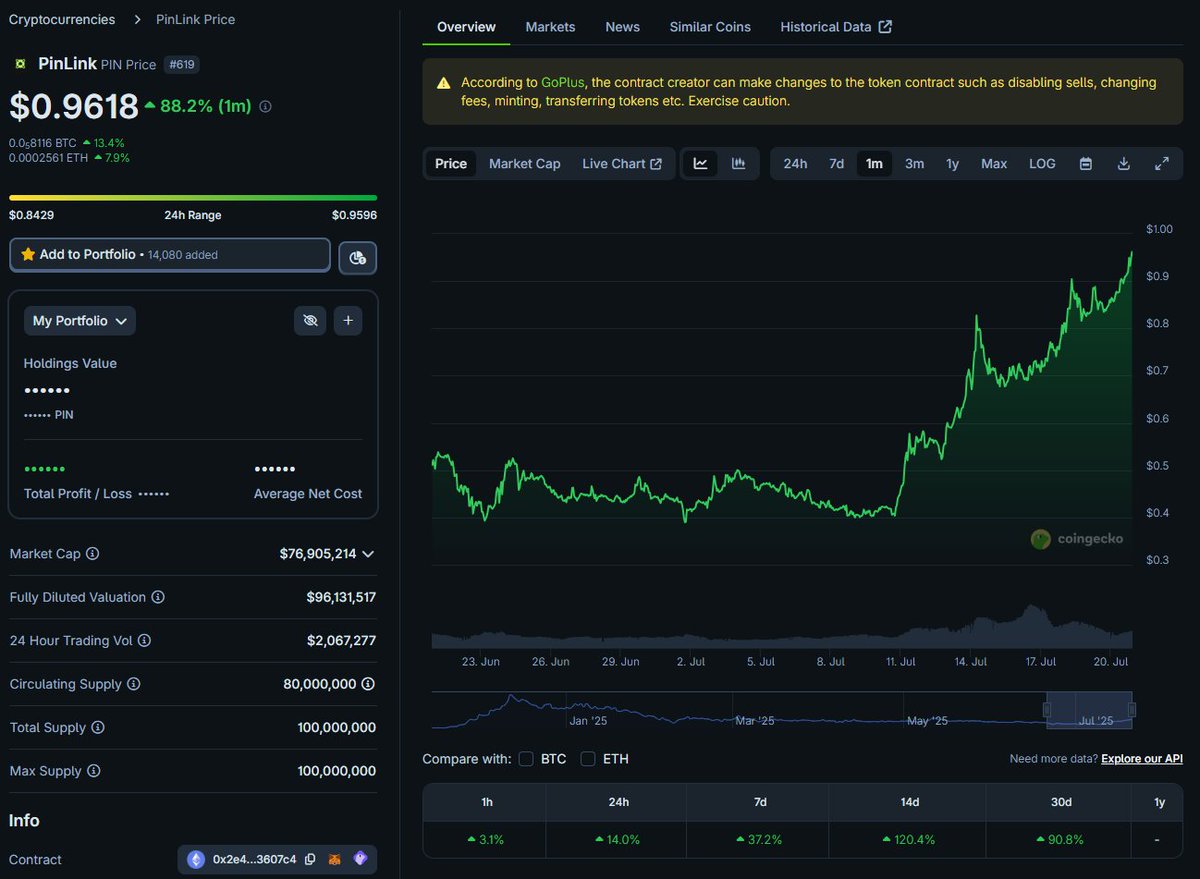This screenshot has height=879, width=1200.
Task: Select the 3m chart range
Action: click(914, 164)
